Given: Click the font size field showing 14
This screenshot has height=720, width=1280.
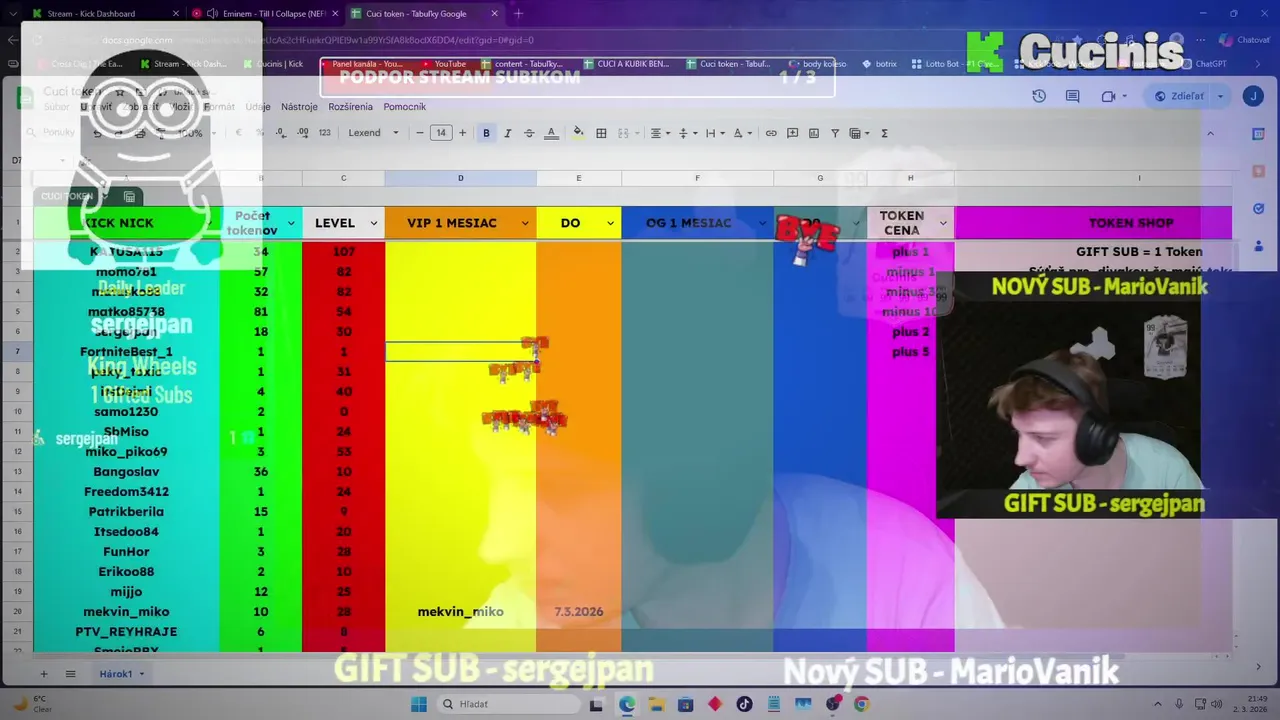Looking at the screenshot, I should tap(441, 133).
